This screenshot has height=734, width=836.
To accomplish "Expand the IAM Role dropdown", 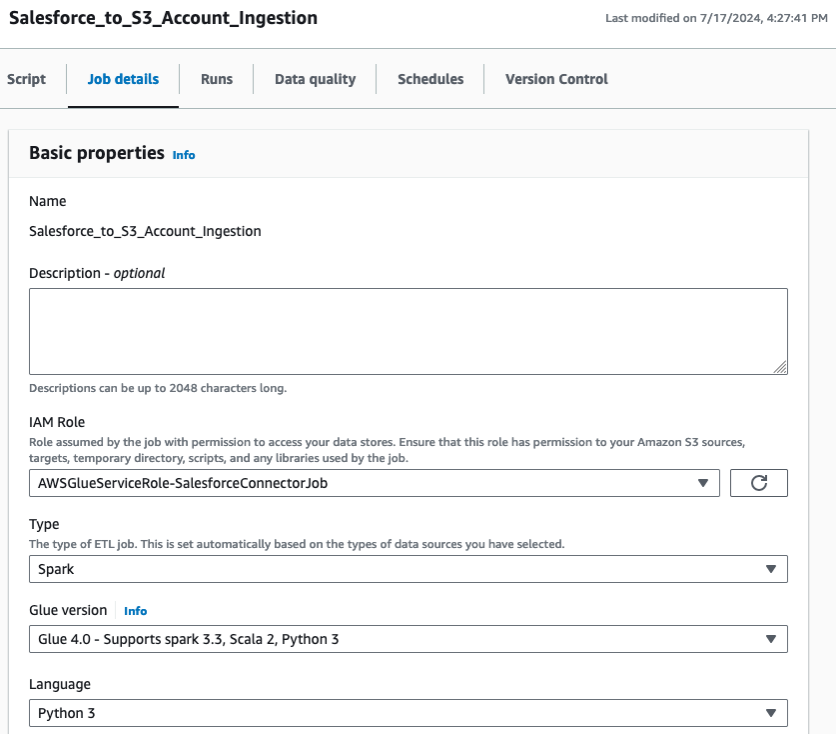I will (x=374, y=483).
